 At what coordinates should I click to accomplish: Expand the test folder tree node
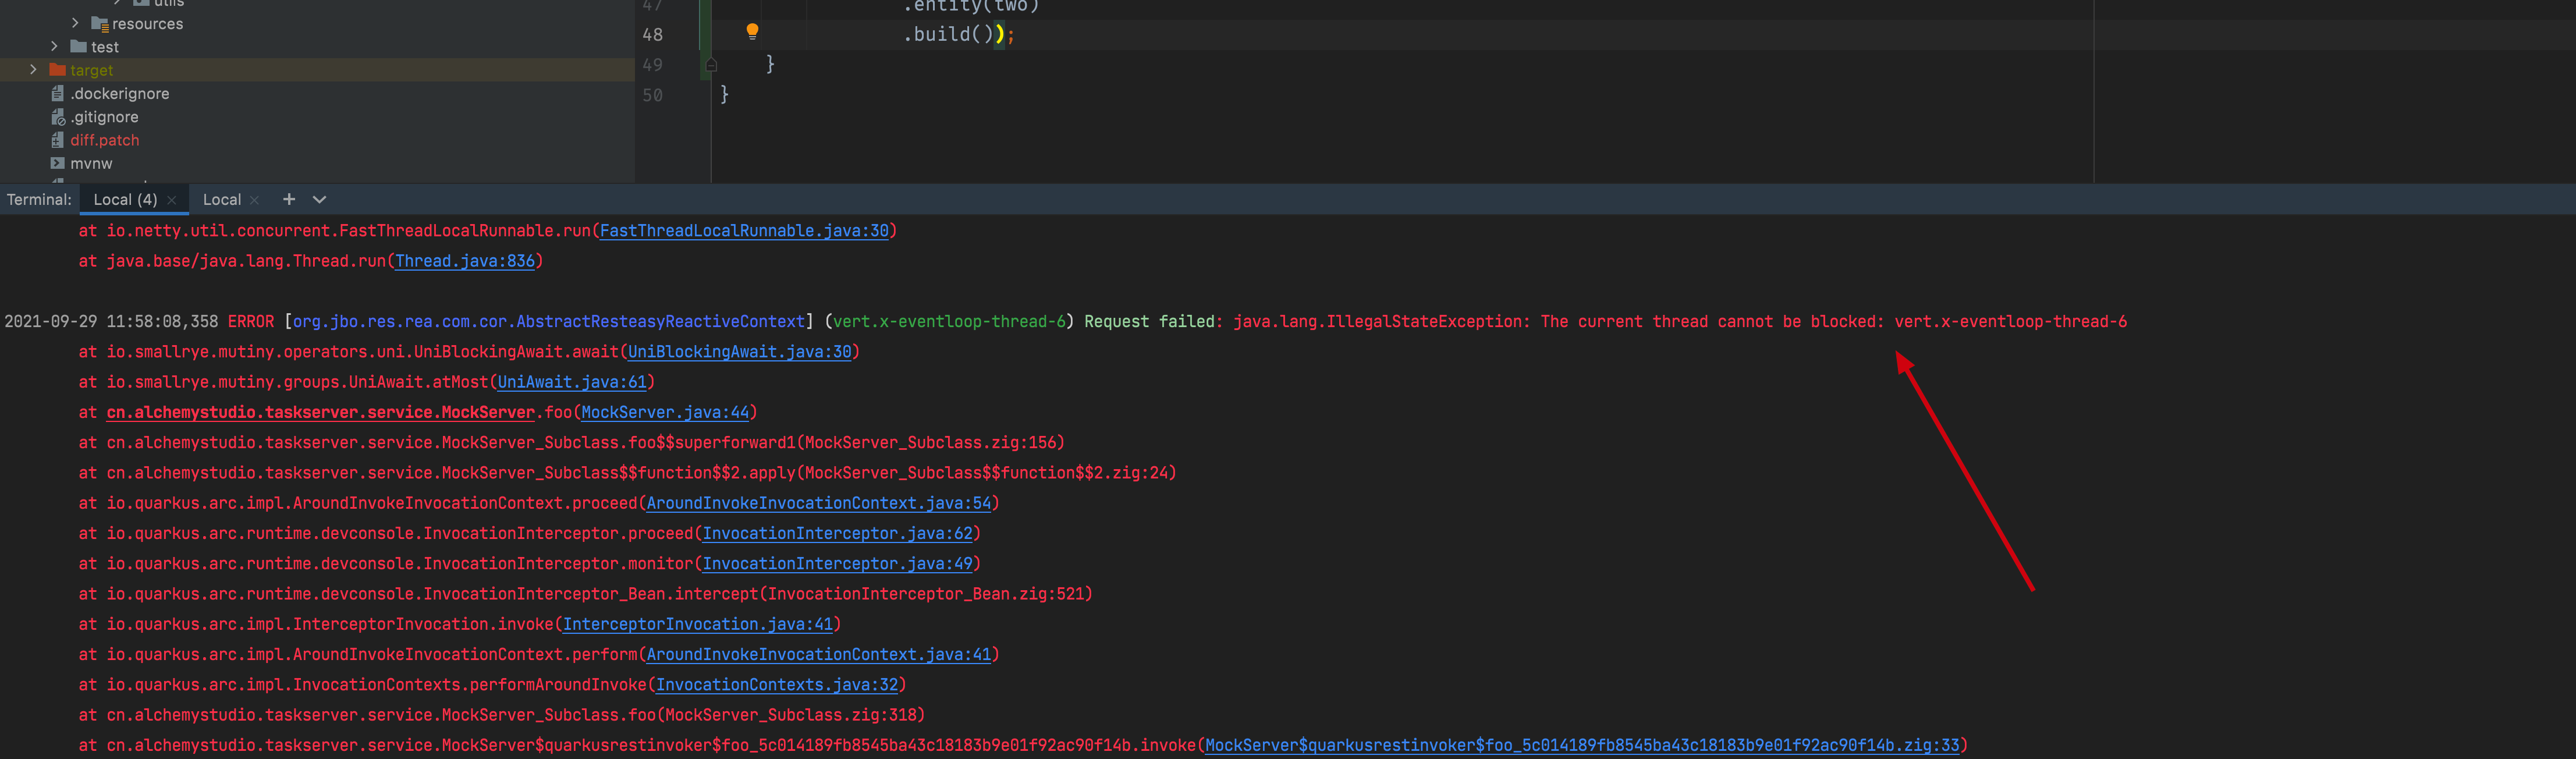point(54,46)
